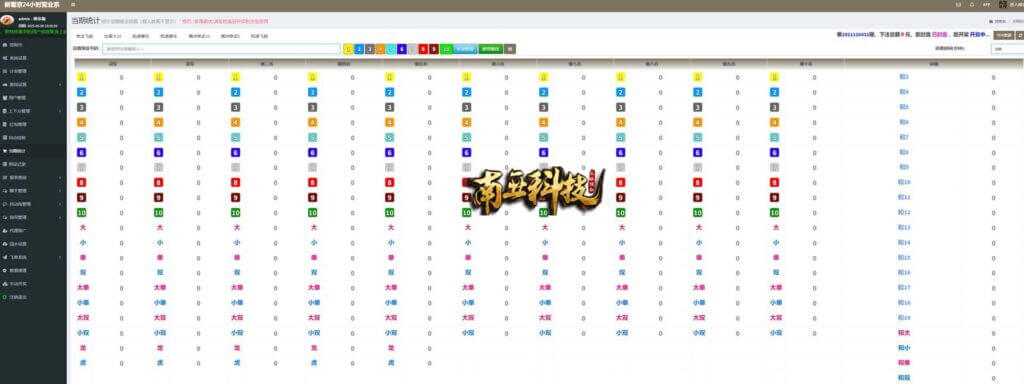
Task: Click the amount field showing 100
Action: (1007, 49)
